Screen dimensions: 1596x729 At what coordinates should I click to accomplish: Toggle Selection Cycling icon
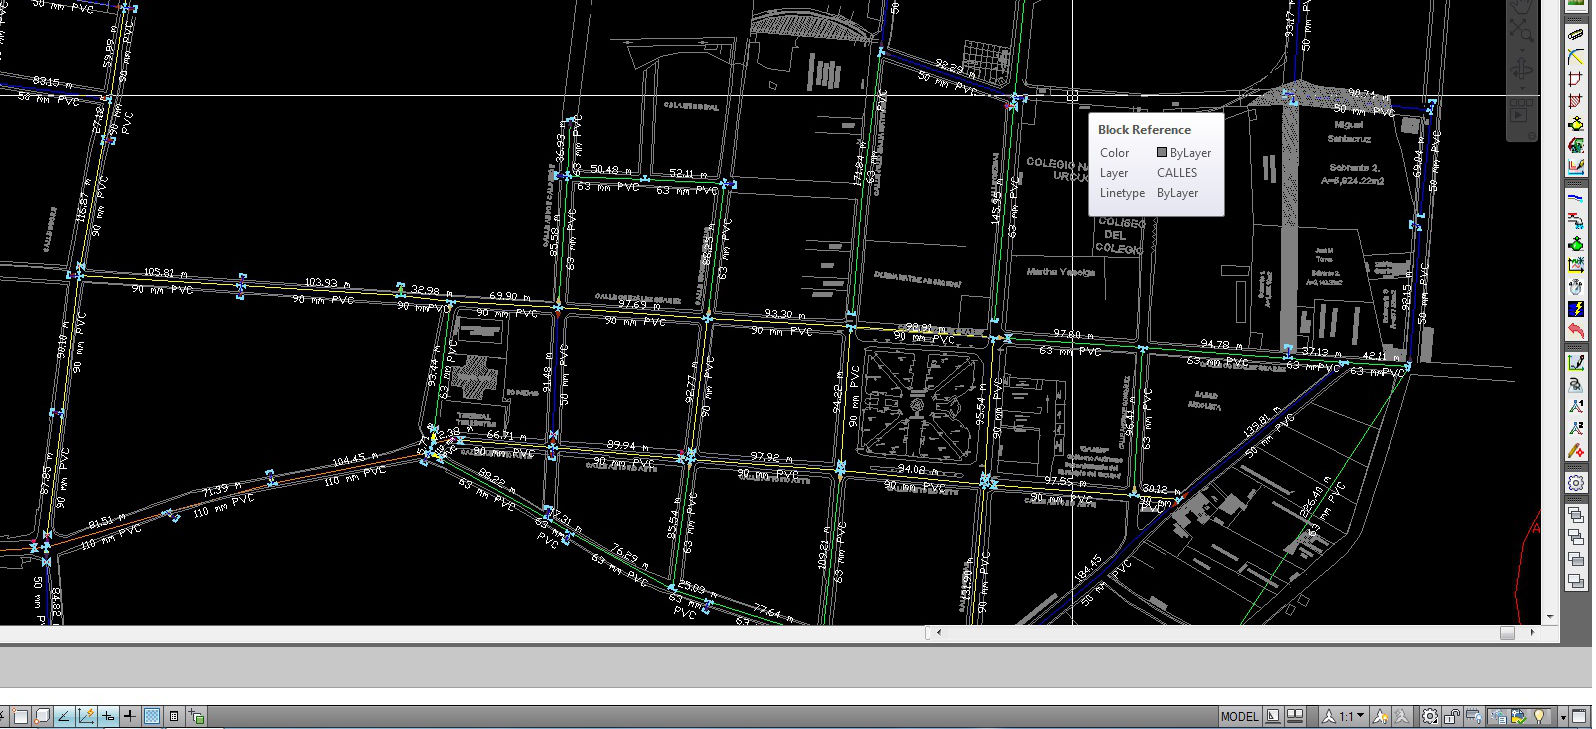click(196, 716)
